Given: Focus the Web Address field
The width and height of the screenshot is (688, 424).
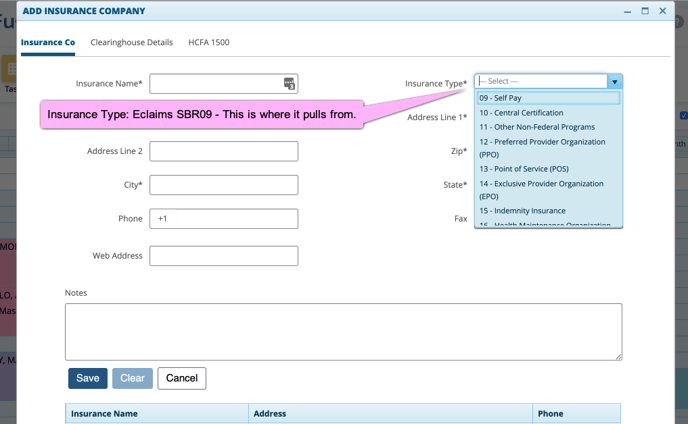Looking at the screenshot, I should point(224,256).
